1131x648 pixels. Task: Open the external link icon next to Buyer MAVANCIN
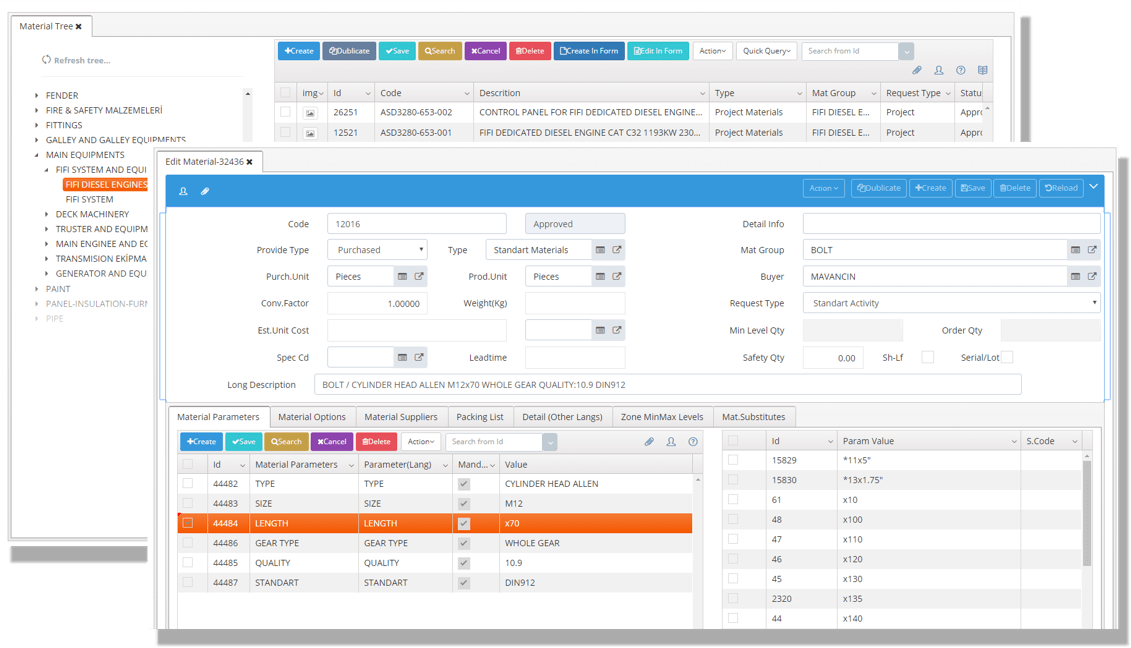(x=1092, y=277)
